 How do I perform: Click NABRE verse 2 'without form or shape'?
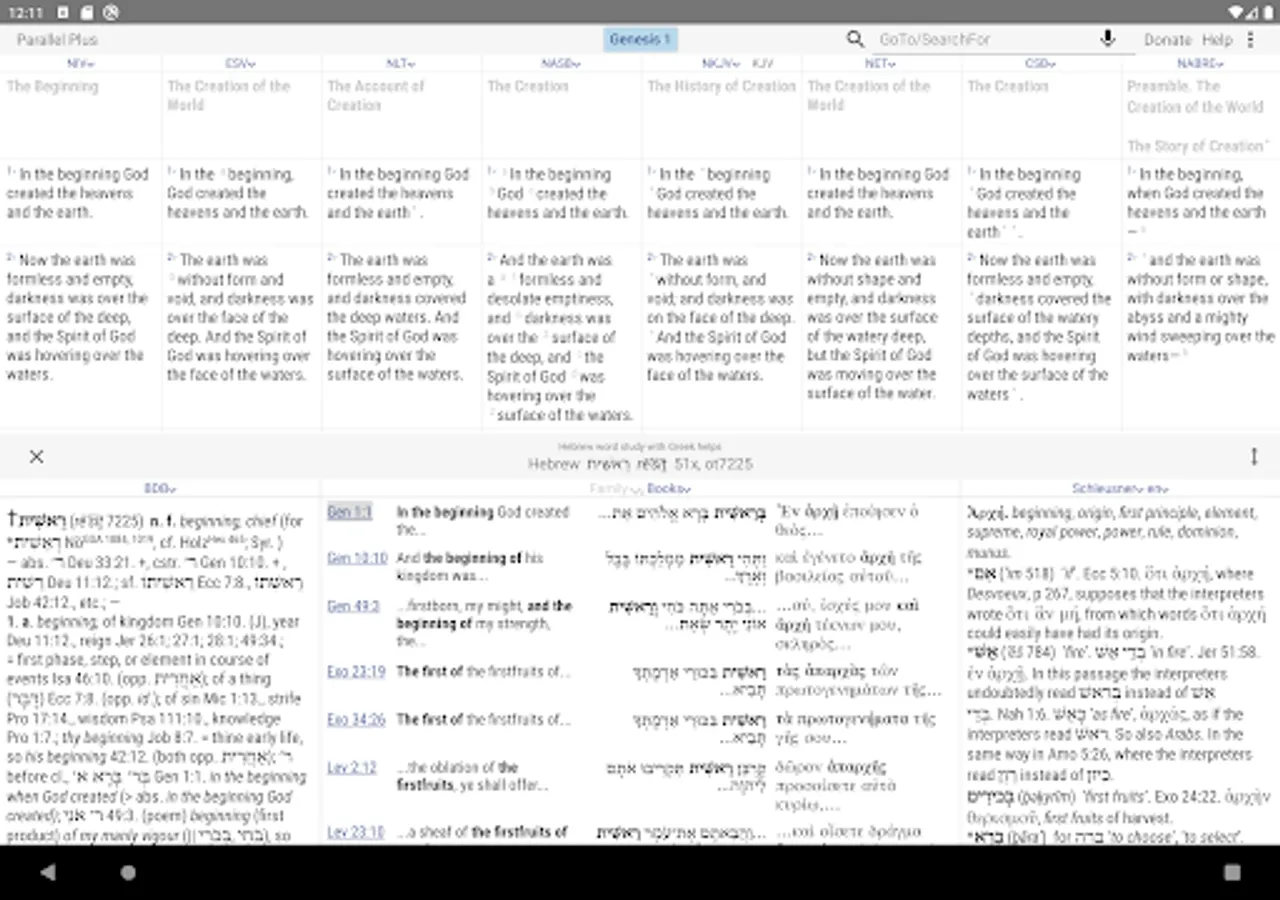point(1197,280)
